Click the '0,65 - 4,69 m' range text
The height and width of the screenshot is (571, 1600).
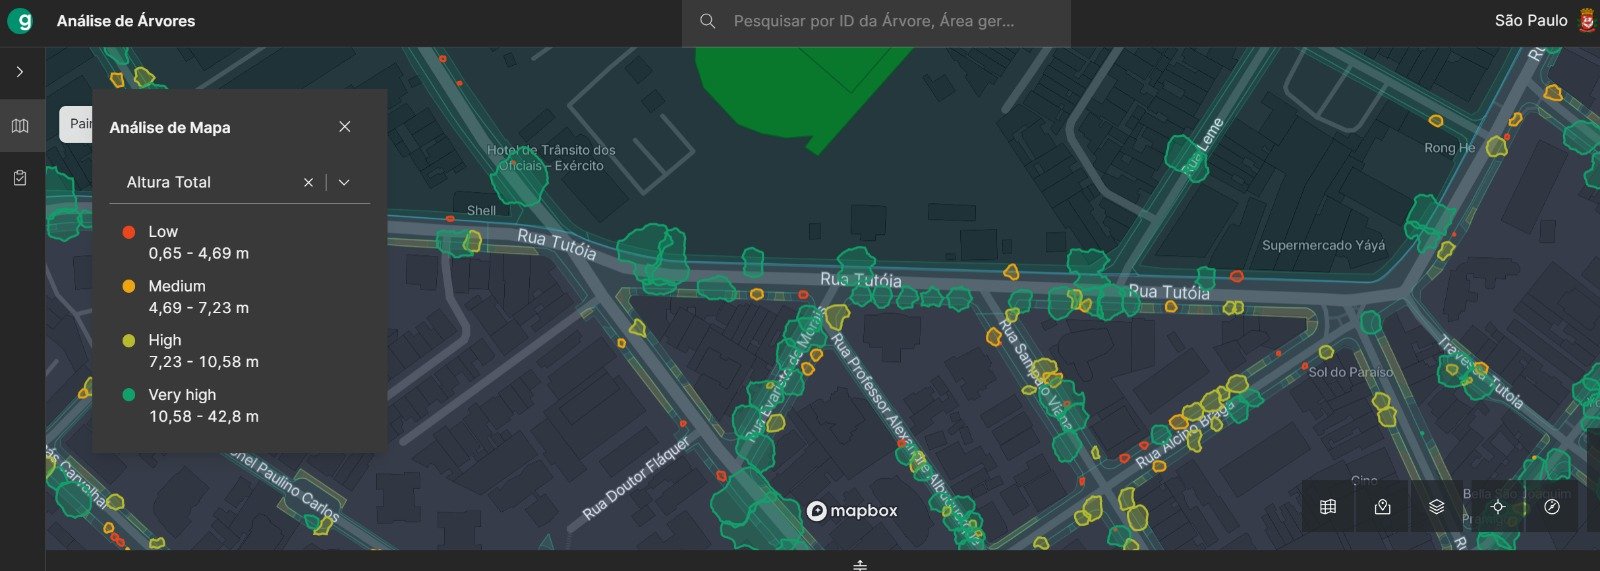coord(199,254)
